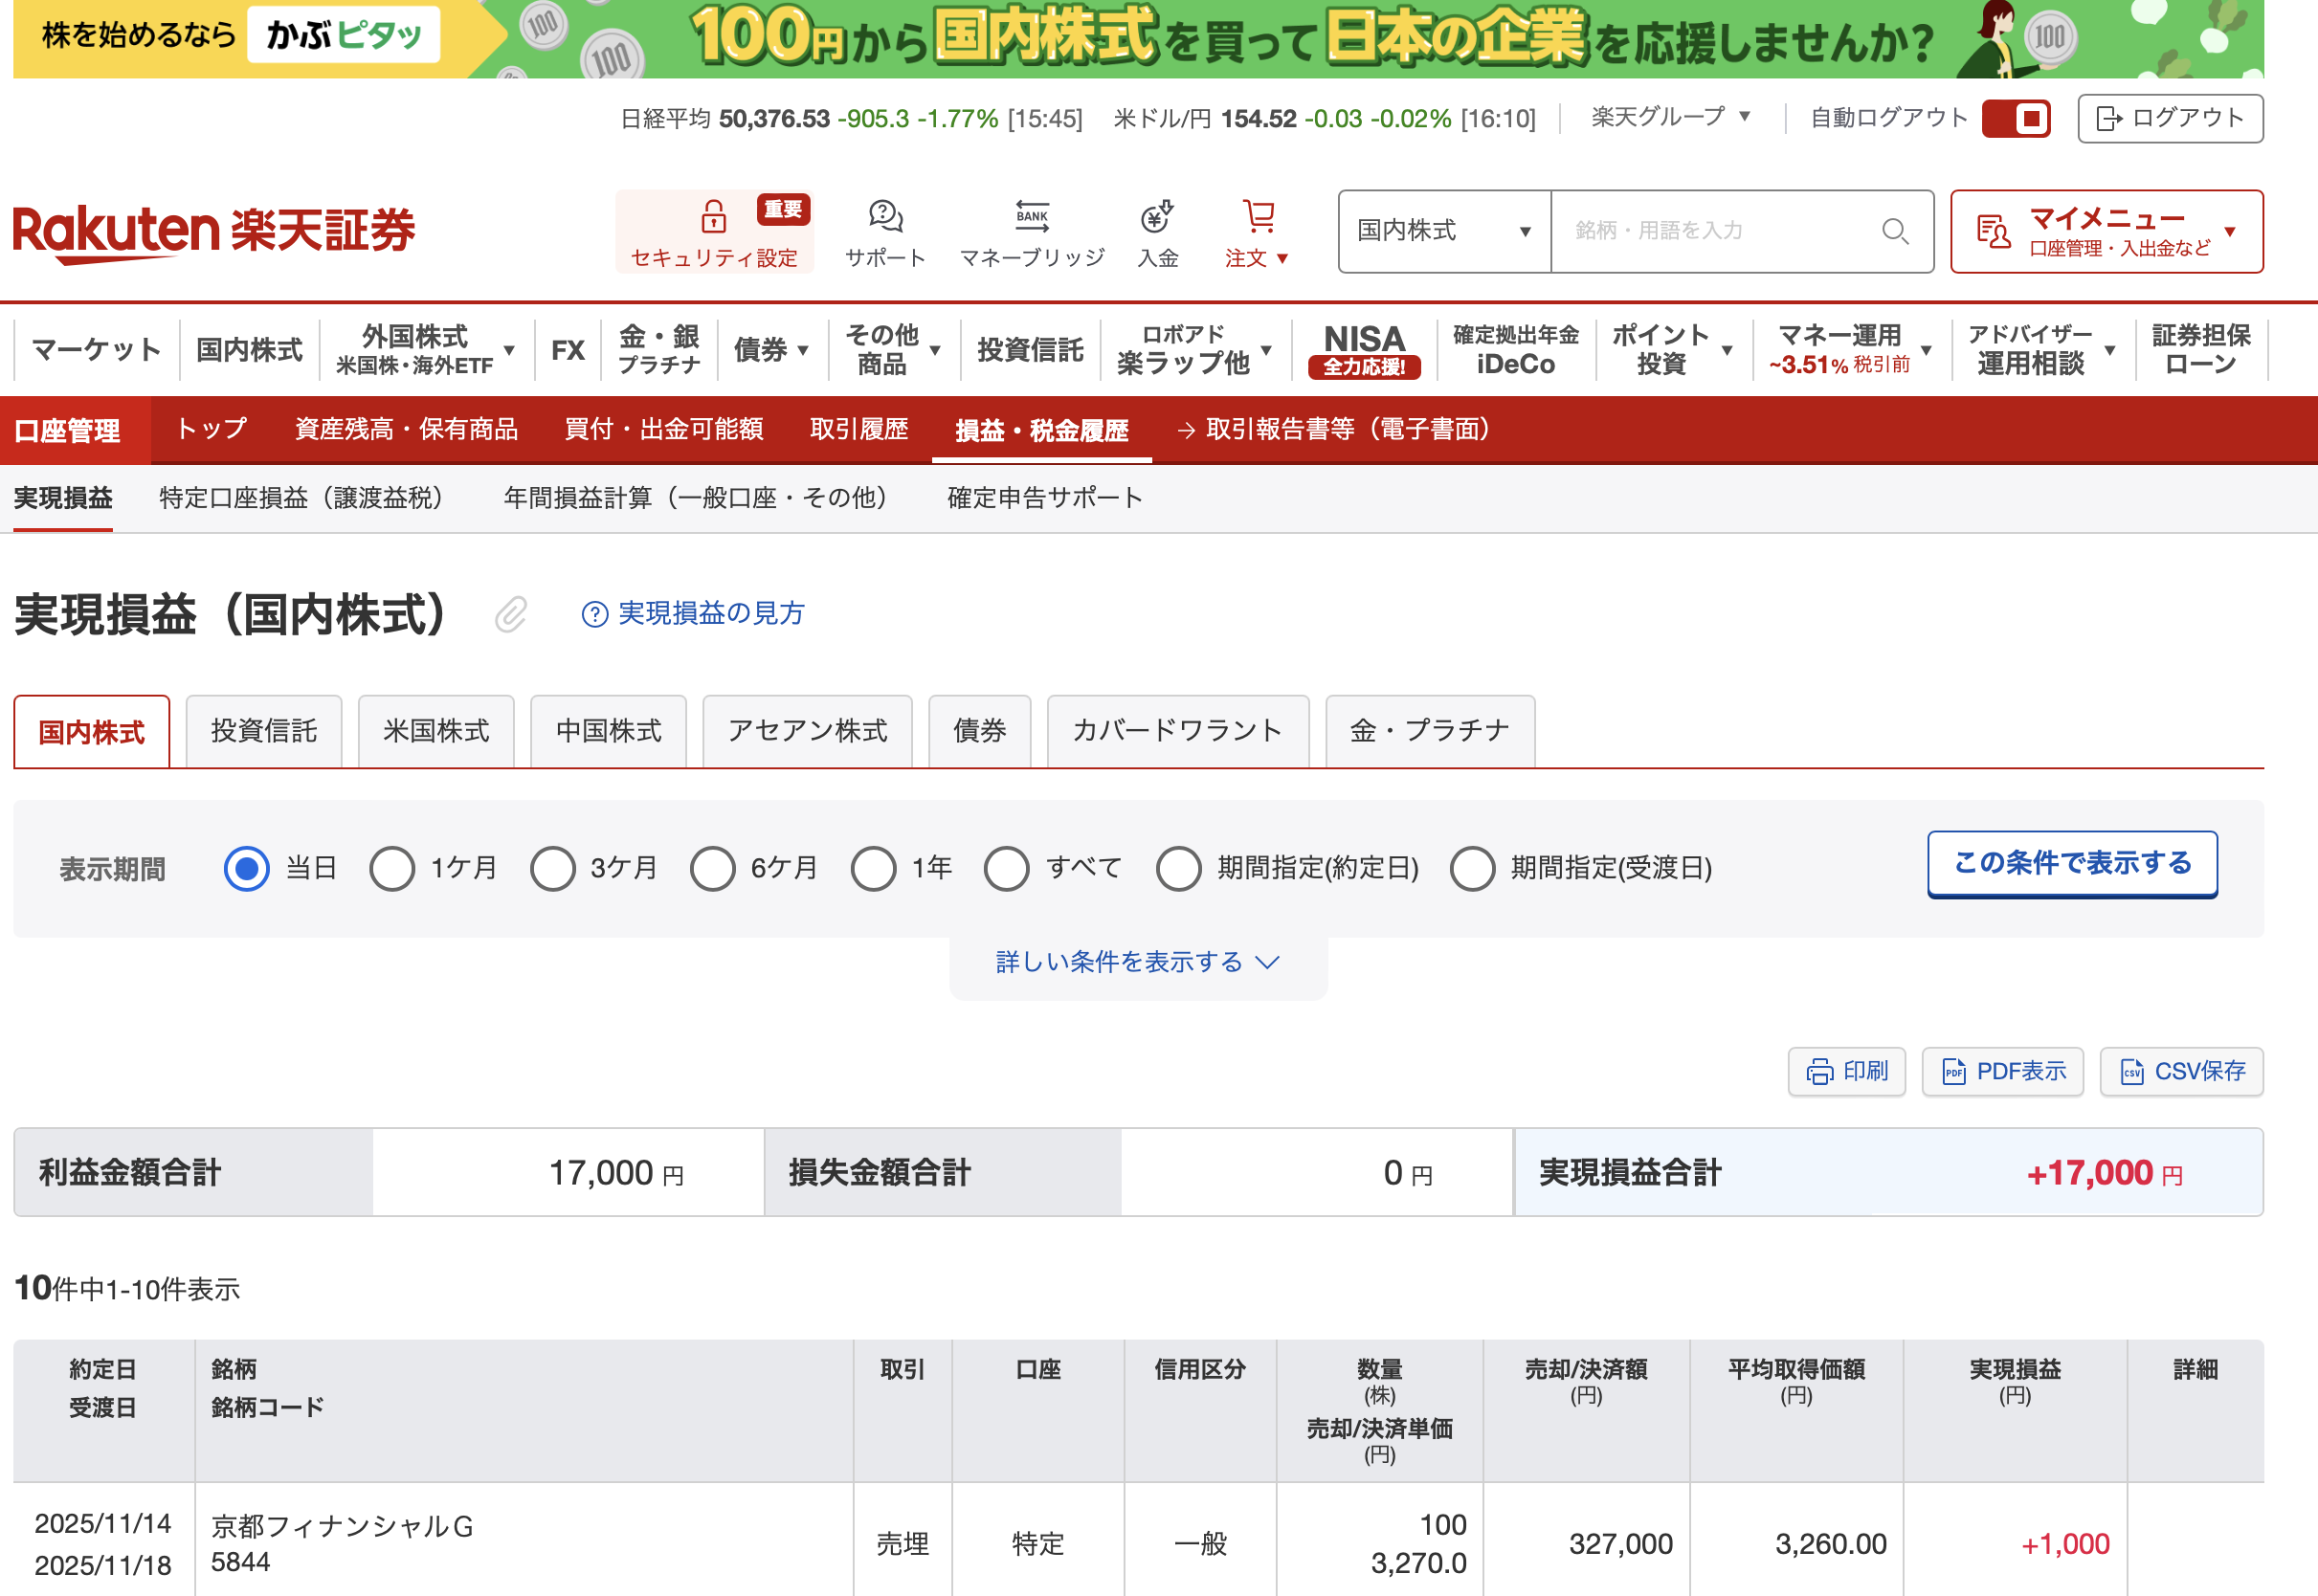The width and height of the screenshot is (2318, 1596).
Task: Select the すべて display period radio
Action: tap(1006, 868)
